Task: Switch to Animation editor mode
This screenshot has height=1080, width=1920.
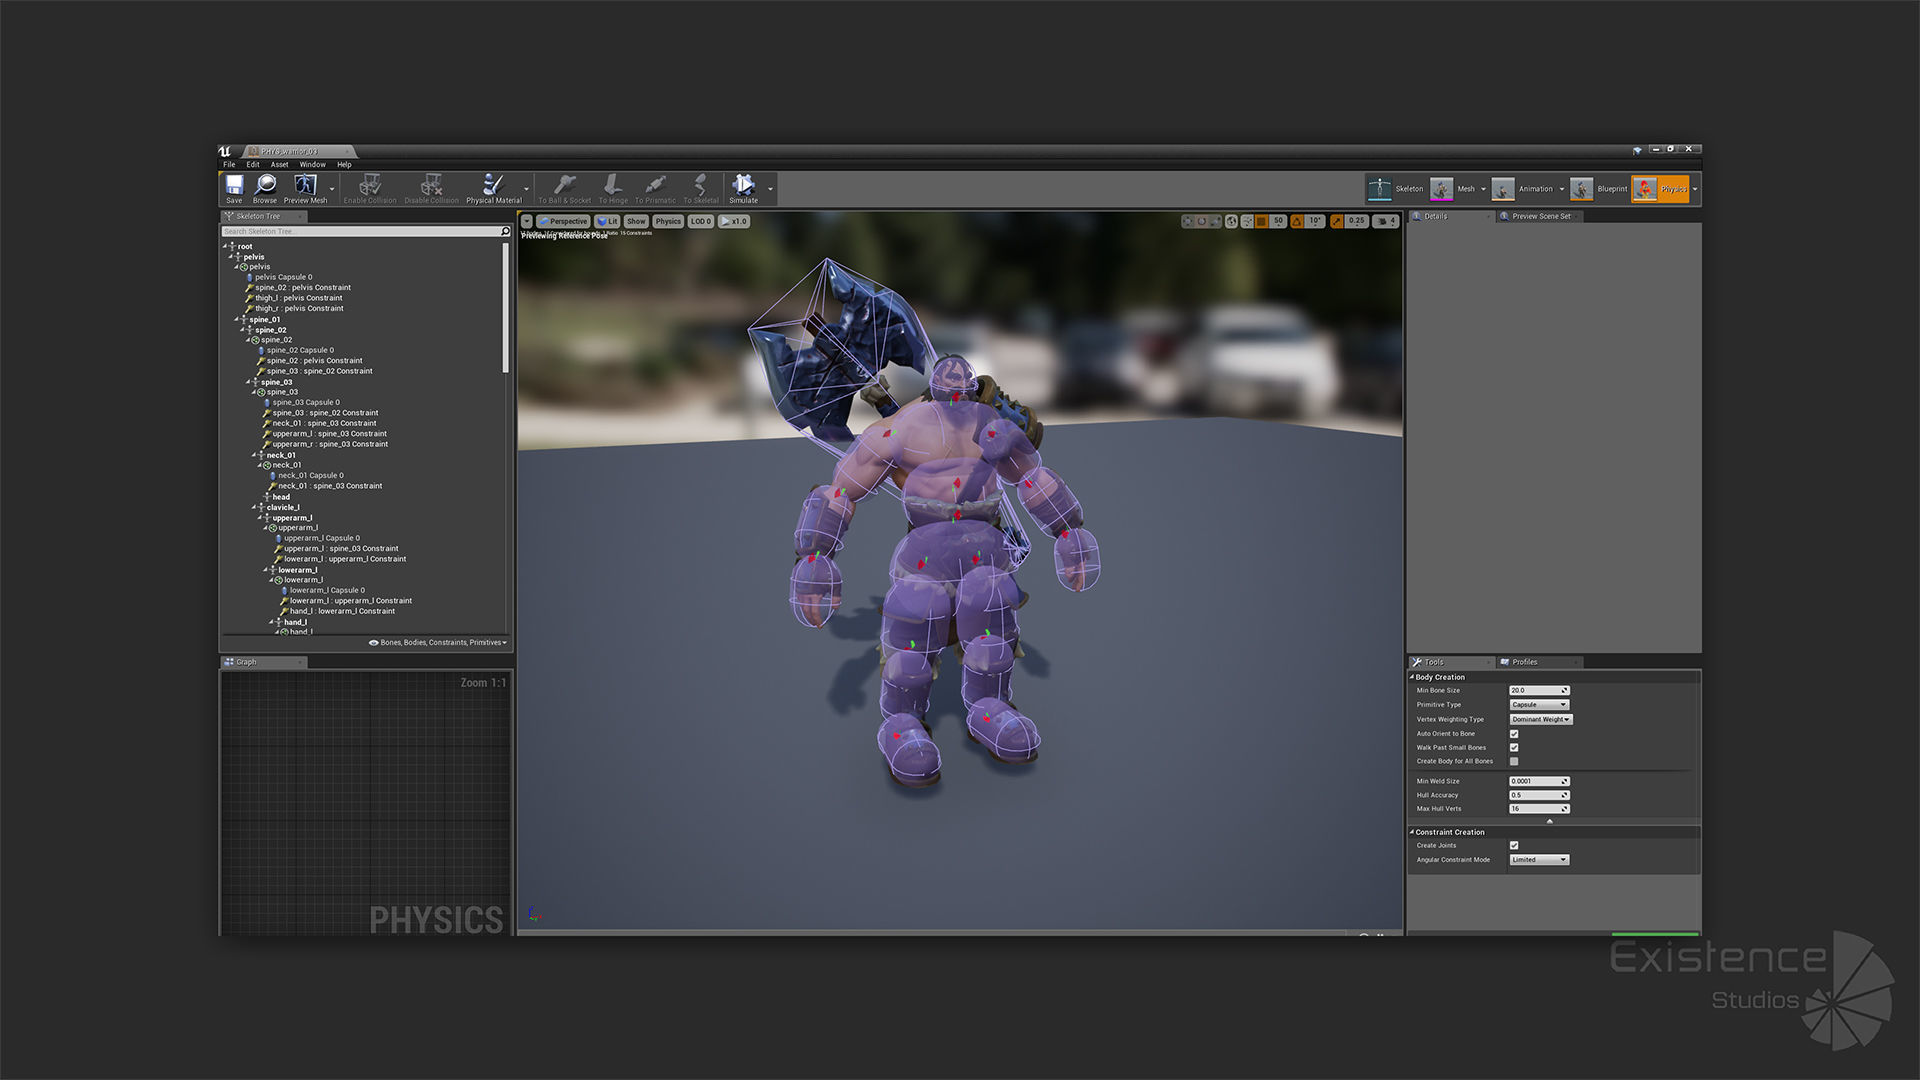Action: click(x=1524, y=189)
